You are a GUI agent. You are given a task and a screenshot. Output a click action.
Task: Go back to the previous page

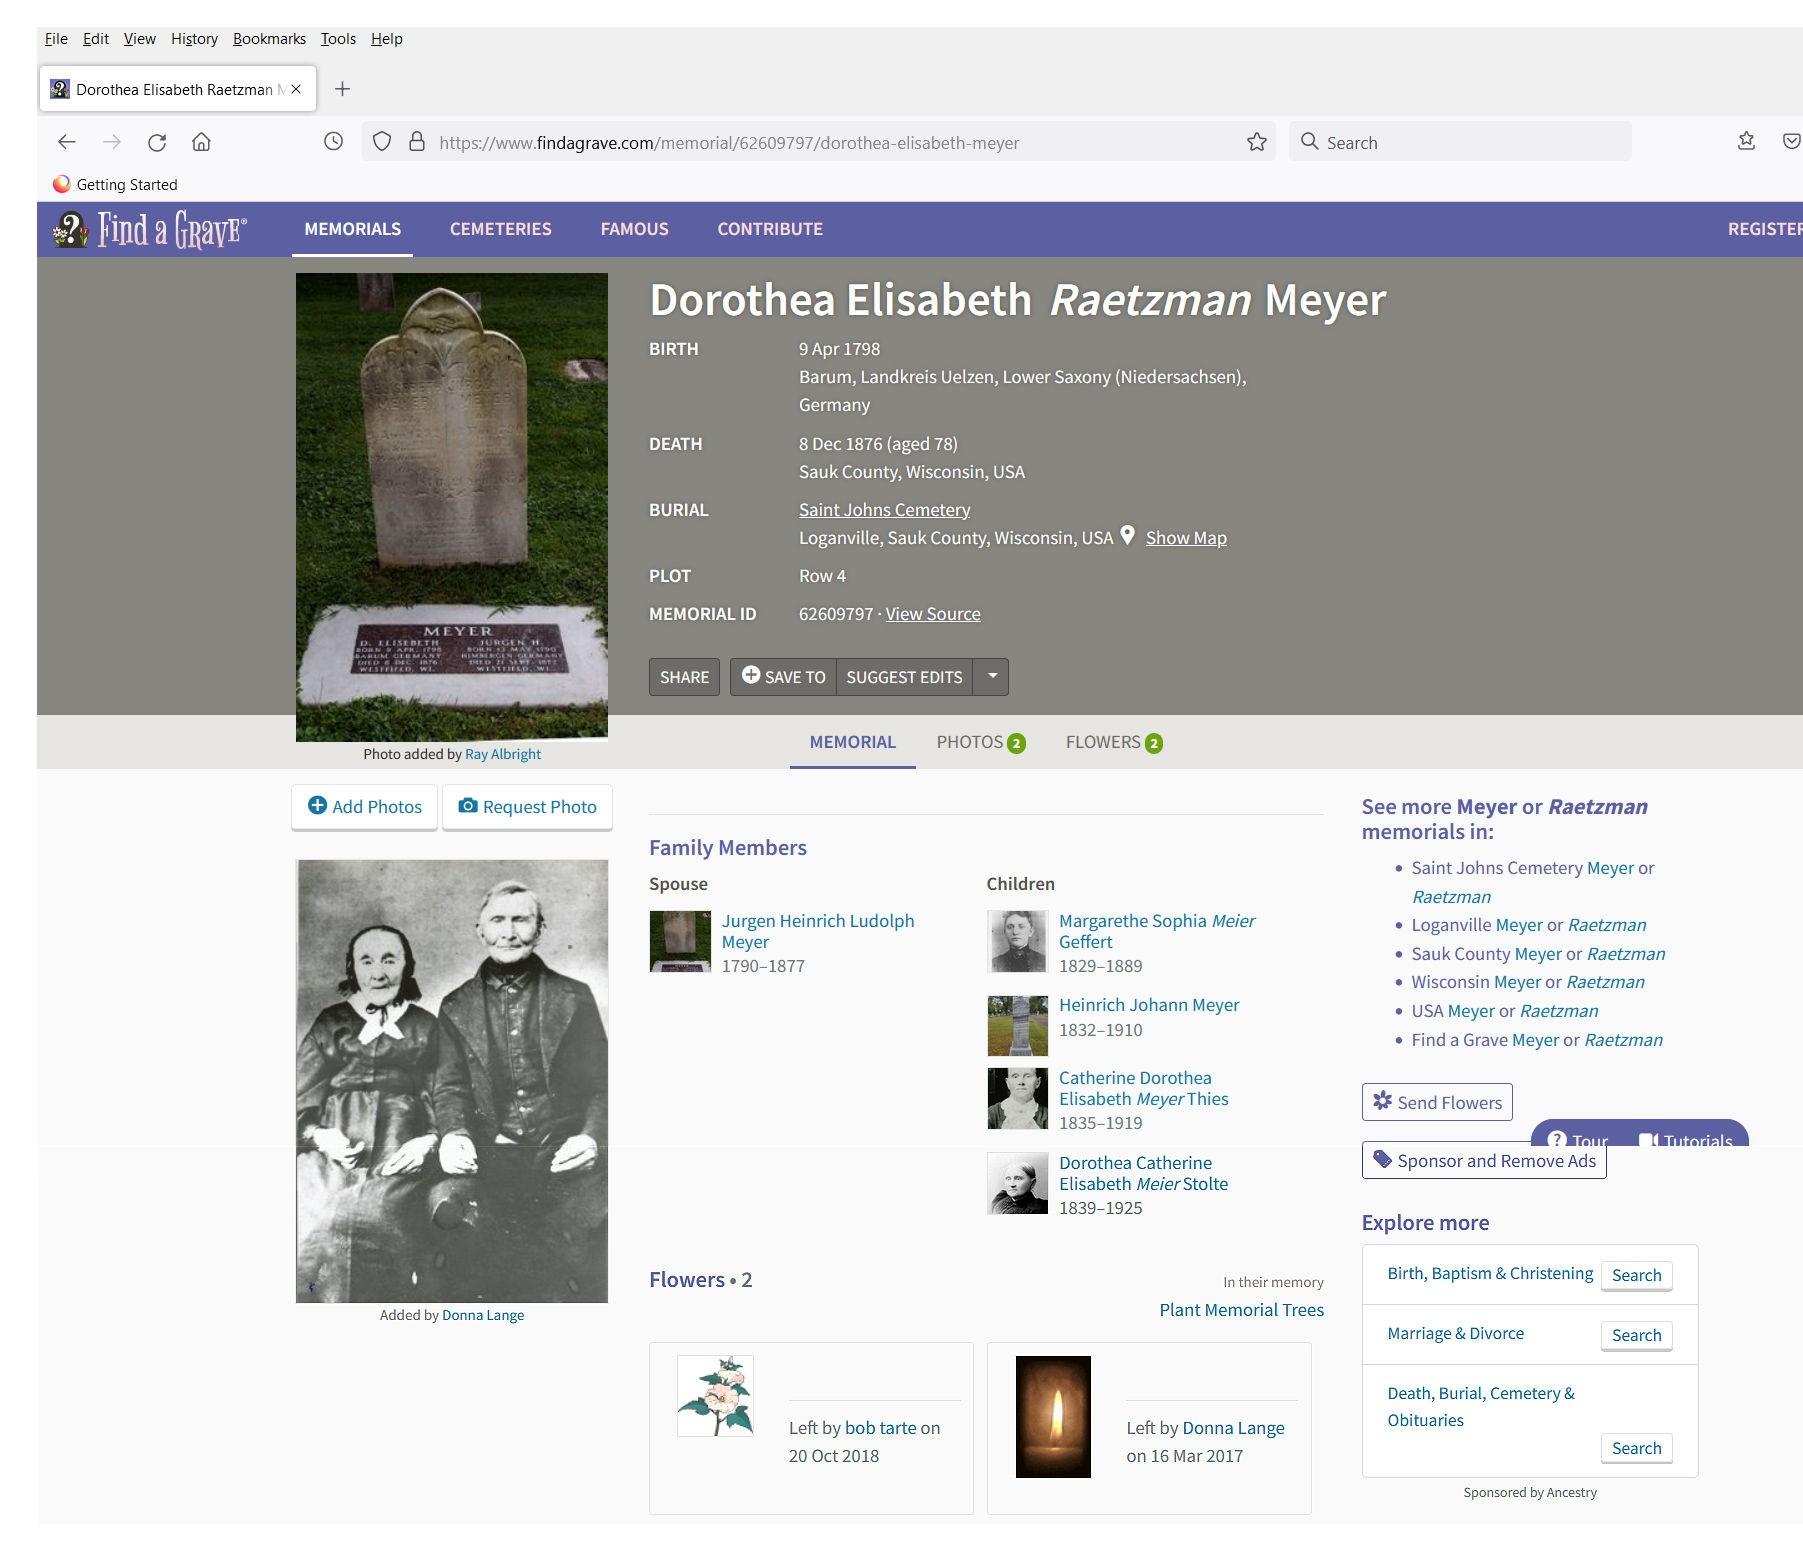pyautogui.click(x=67, y=142)
